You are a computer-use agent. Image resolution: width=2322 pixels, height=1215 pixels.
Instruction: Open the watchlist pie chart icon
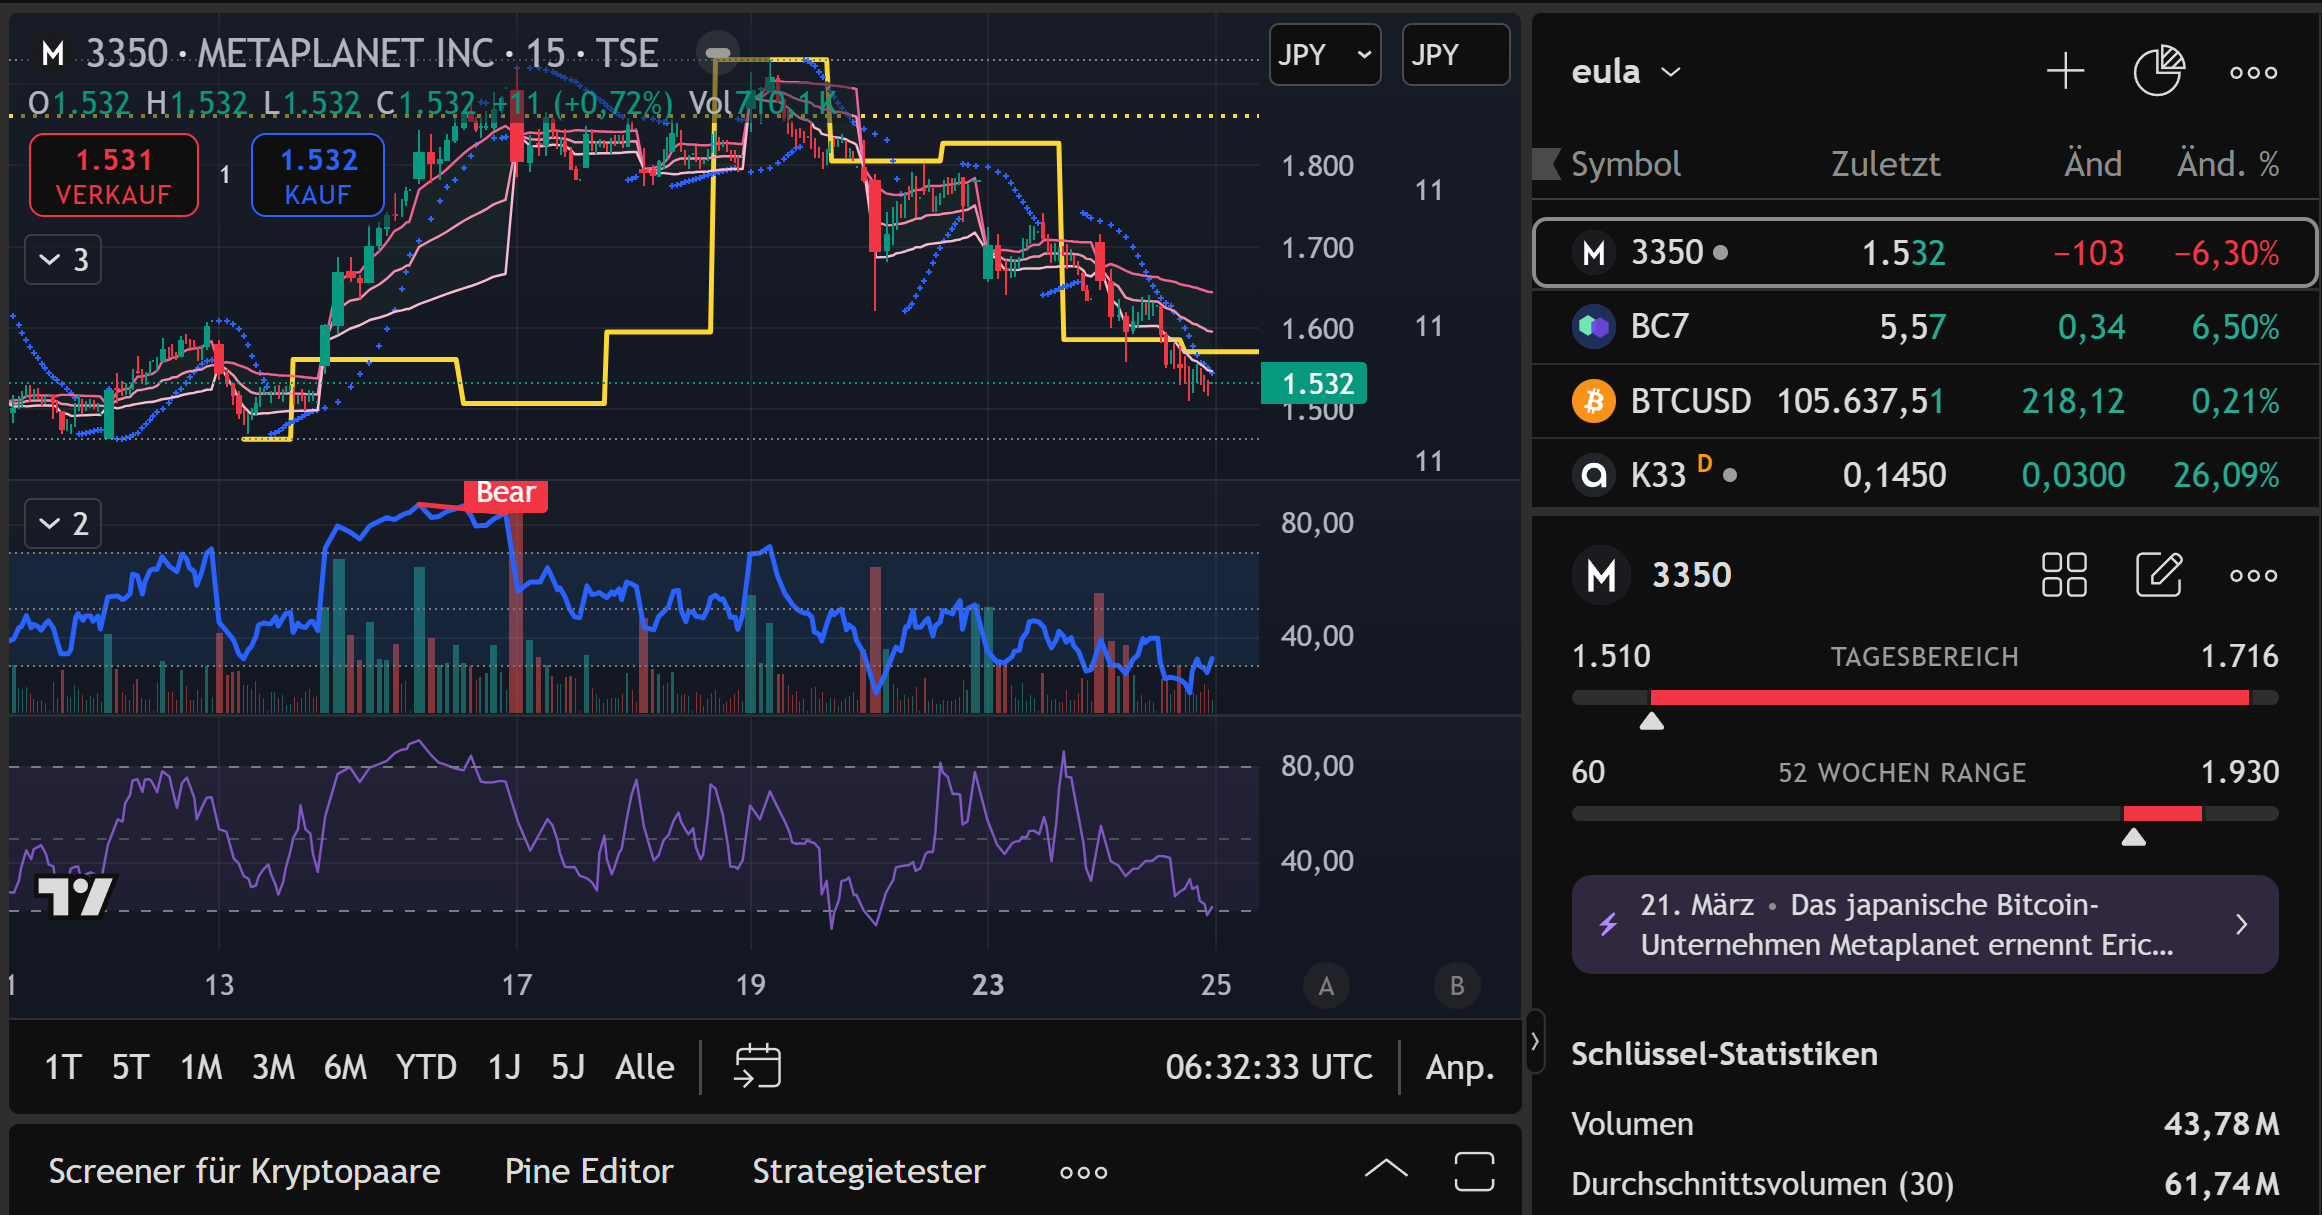[2159, 71]
